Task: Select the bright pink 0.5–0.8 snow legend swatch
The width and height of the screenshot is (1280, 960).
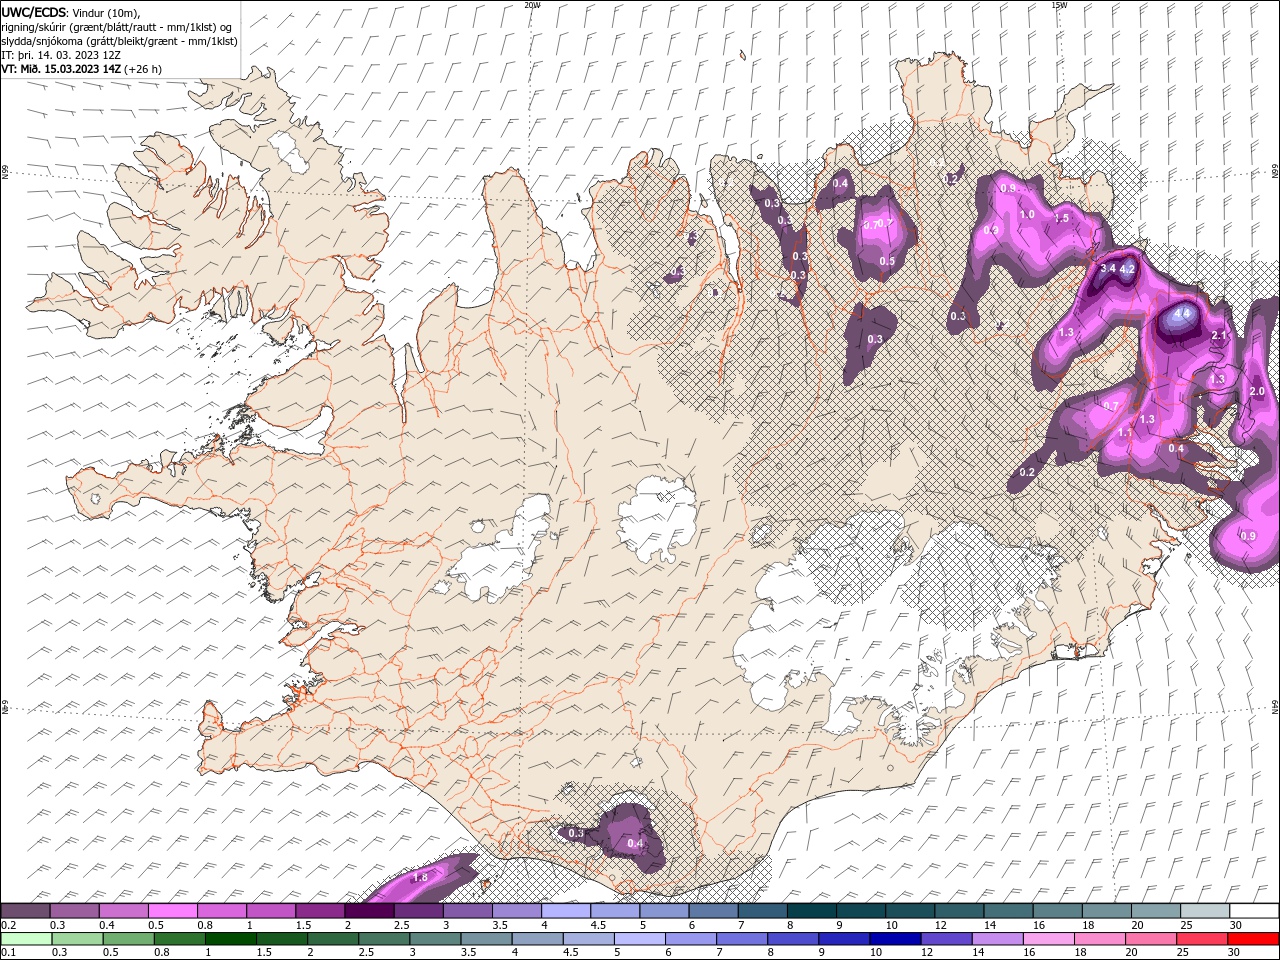Action: [x=173, y=911]
